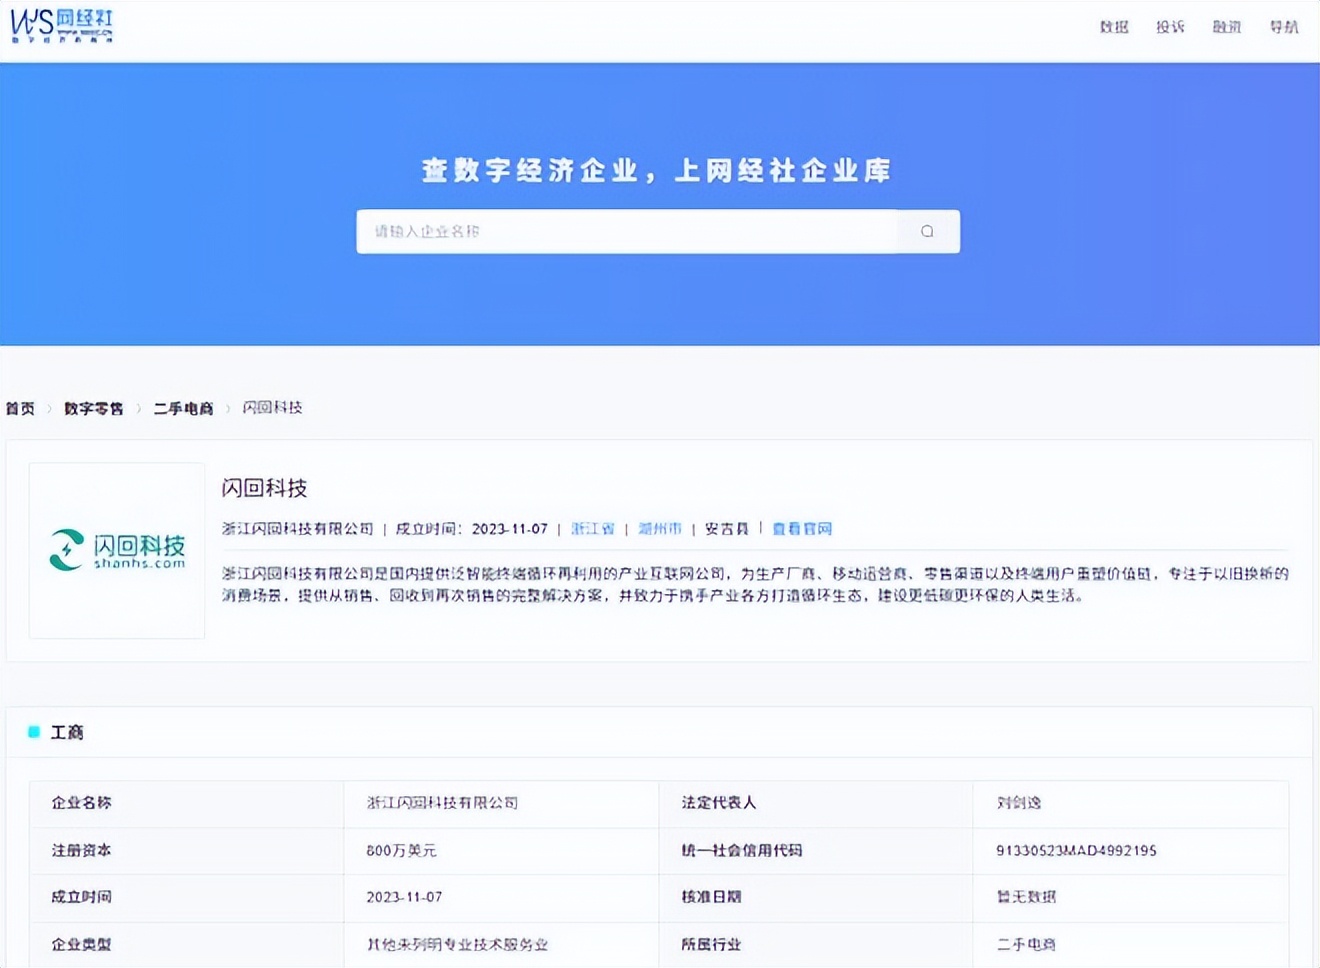Open the 湖州市 city link
This screenshot has width=1320, height=968.
[x=660, y=528]
